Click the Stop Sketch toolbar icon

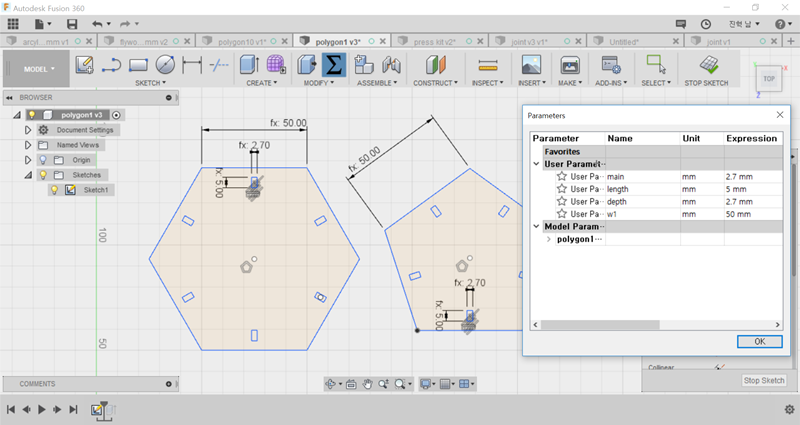(x=707, y=64)
